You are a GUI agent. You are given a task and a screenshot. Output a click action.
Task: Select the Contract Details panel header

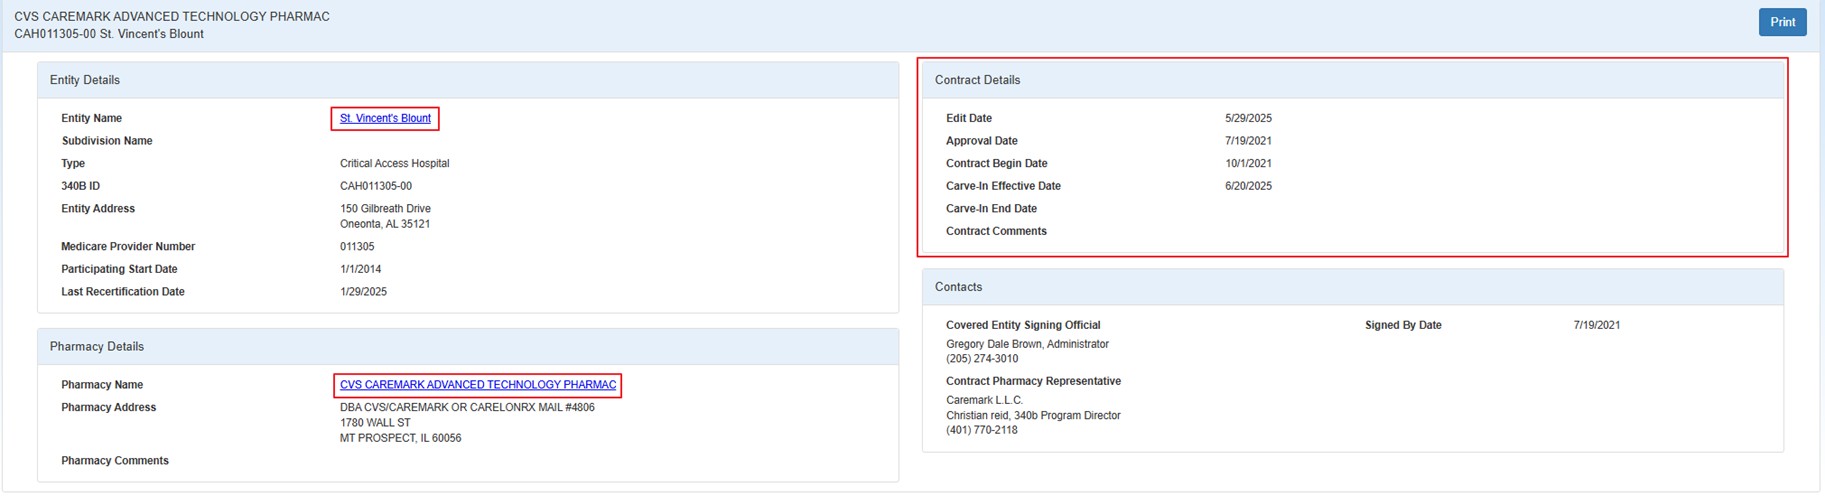coord(1352,80)
